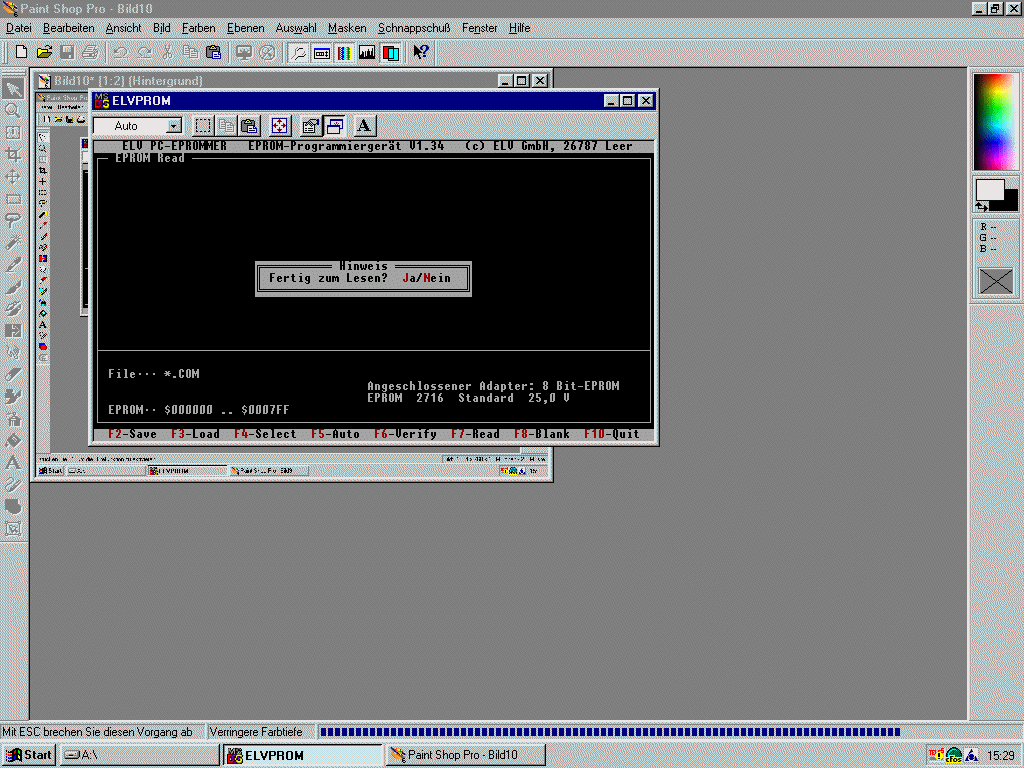1024x768 pixels.
Task: Toggle the Tool Palette visibility button
Action: click(298, 52)
